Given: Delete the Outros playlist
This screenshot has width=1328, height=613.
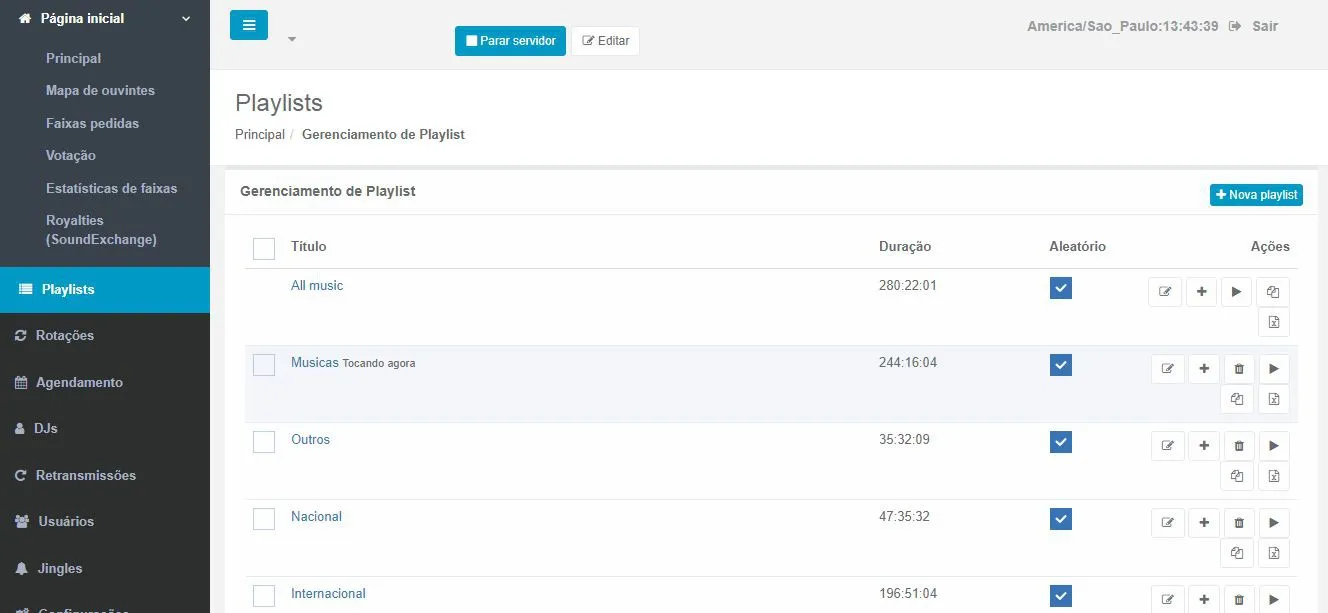Looking at the screenshot, I should click(1238, 445).
